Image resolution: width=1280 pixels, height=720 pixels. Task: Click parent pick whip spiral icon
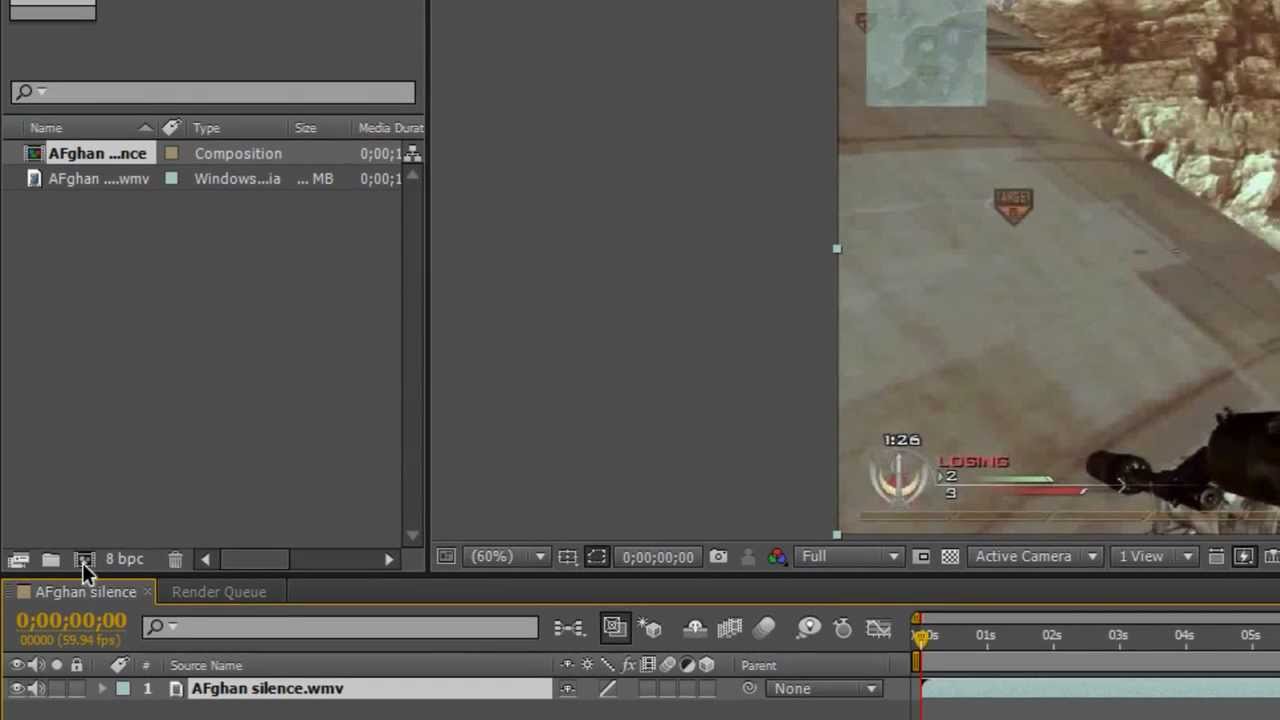point(749,688)
